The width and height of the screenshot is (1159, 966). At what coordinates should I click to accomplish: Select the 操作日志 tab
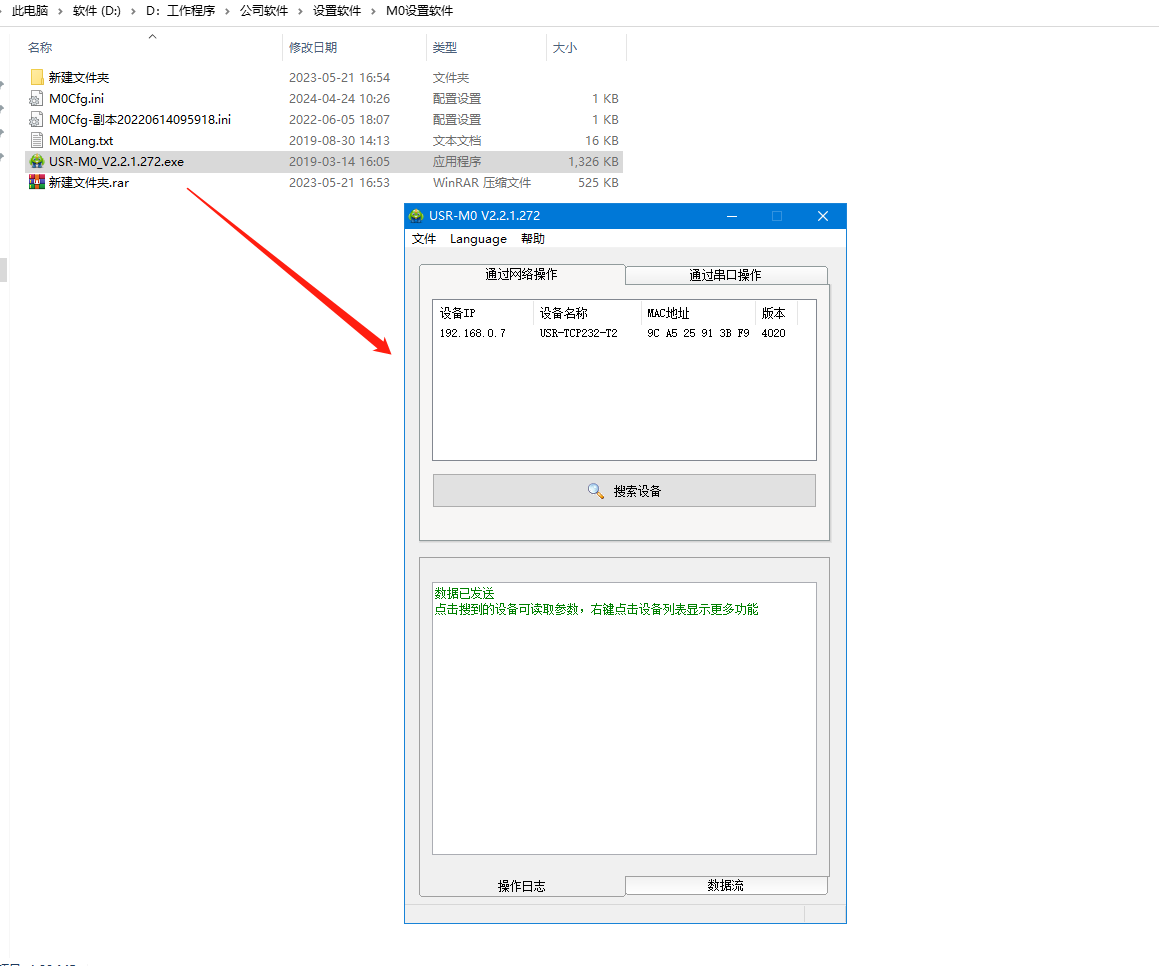click(521, 886)
